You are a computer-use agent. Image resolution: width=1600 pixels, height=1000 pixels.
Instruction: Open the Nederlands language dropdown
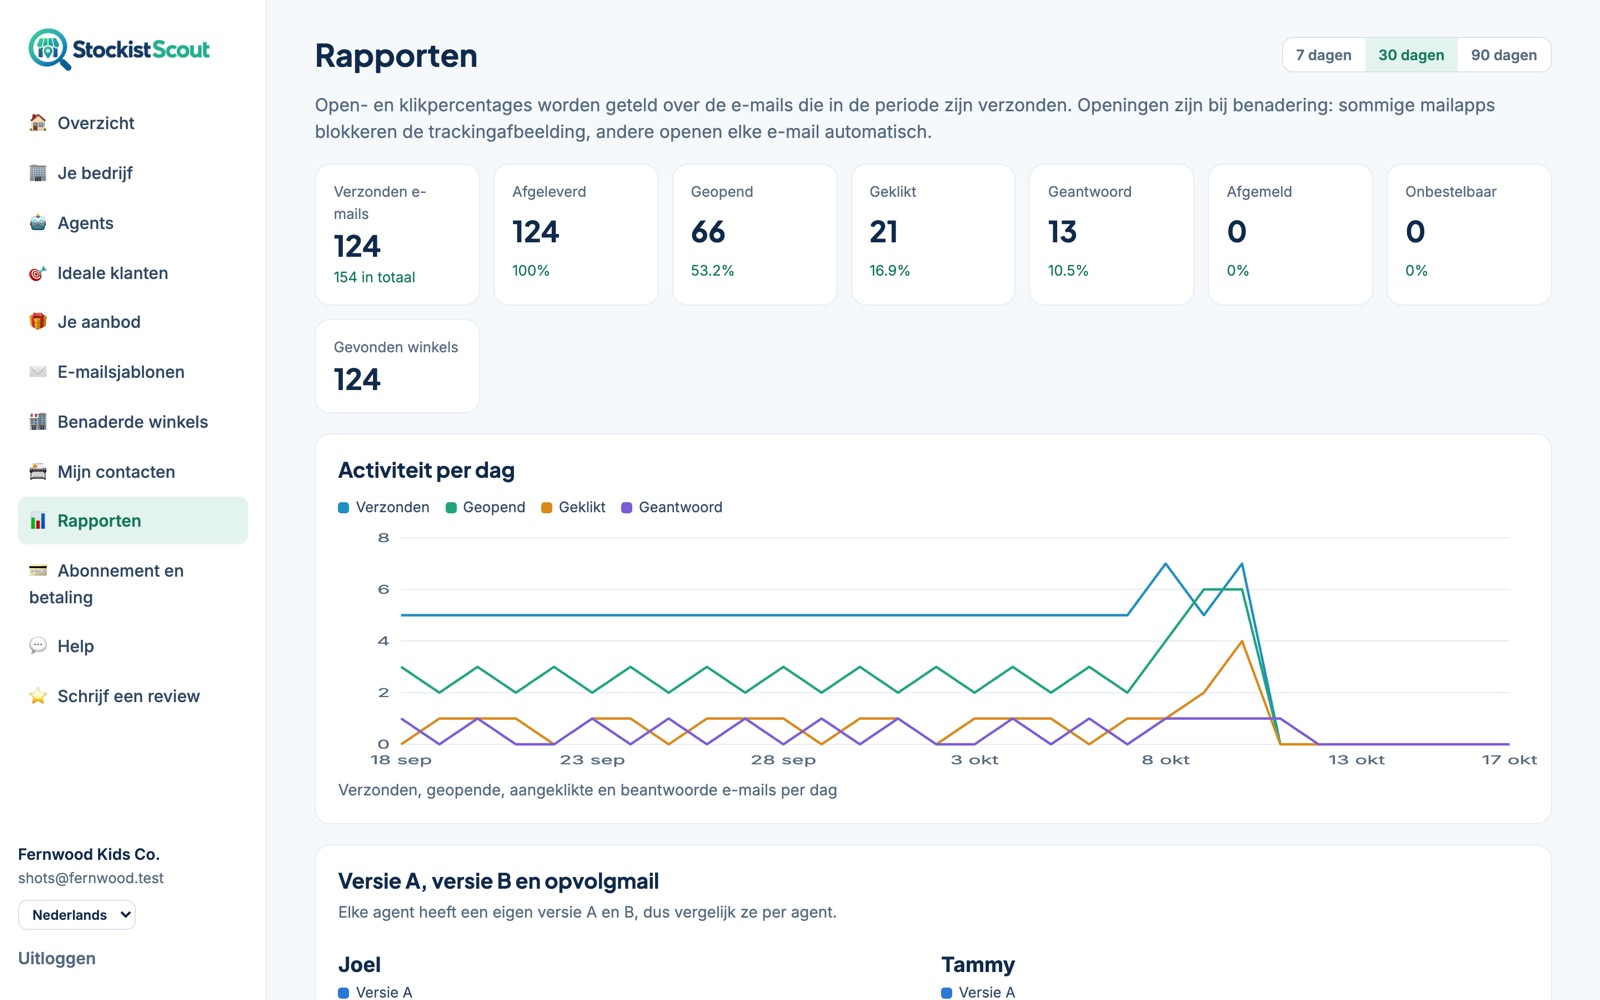77,915
